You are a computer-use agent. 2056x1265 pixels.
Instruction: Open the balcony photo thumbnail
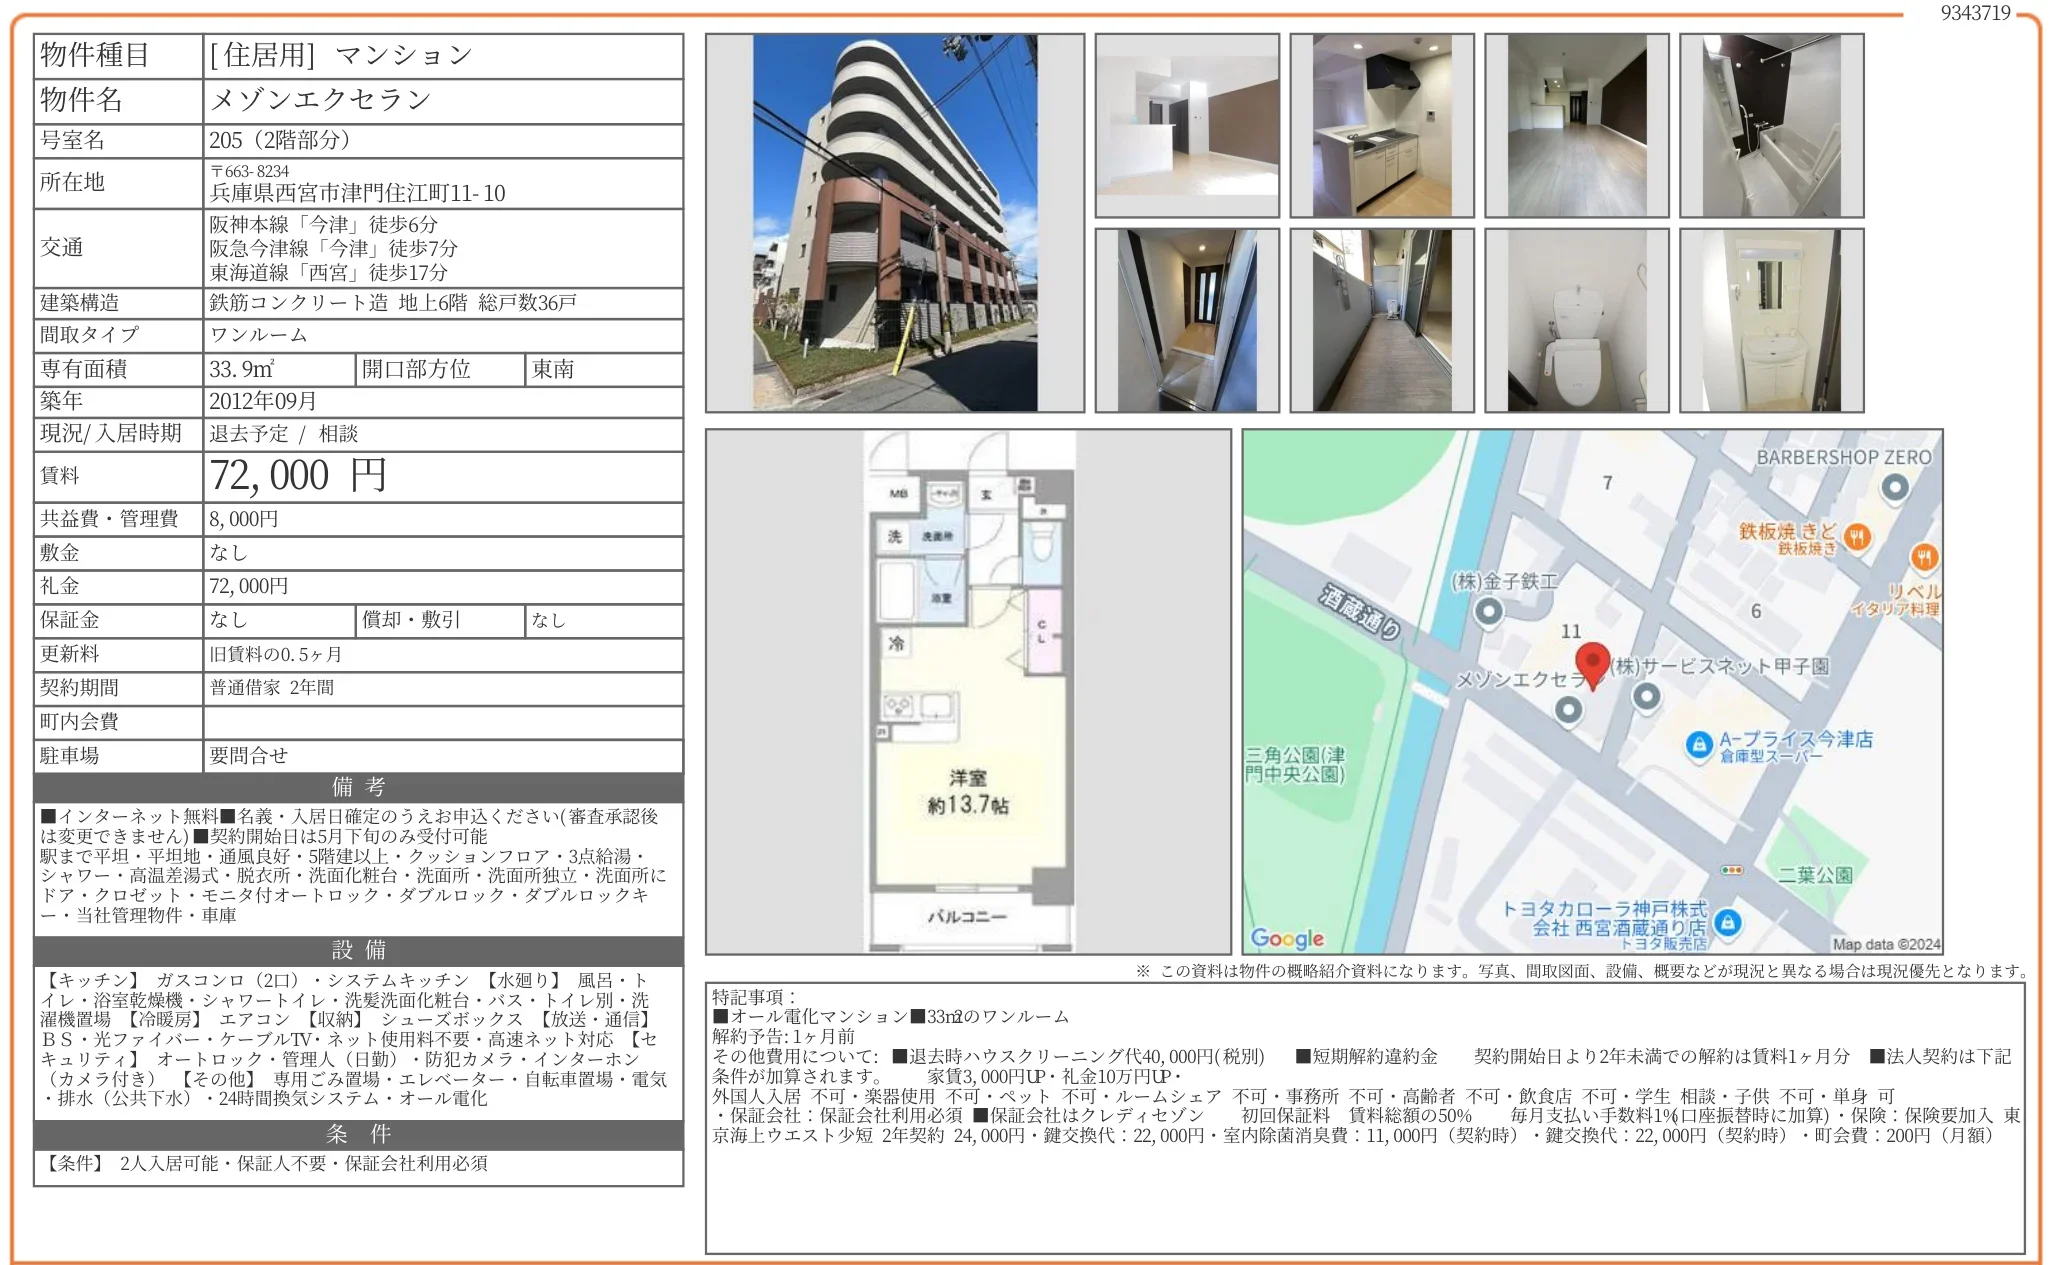[x=1381, y=321]
